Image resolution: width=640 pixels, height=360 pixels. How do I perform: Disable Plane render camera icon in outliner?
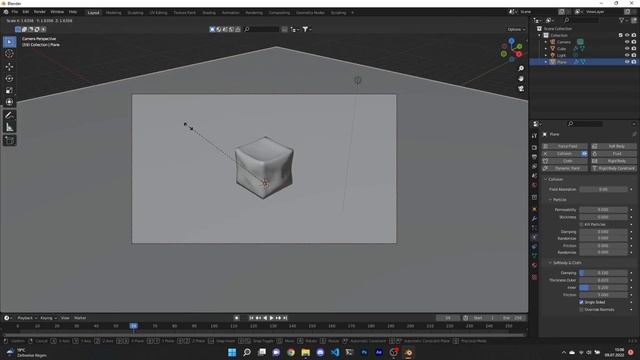[x=634, y=62]
